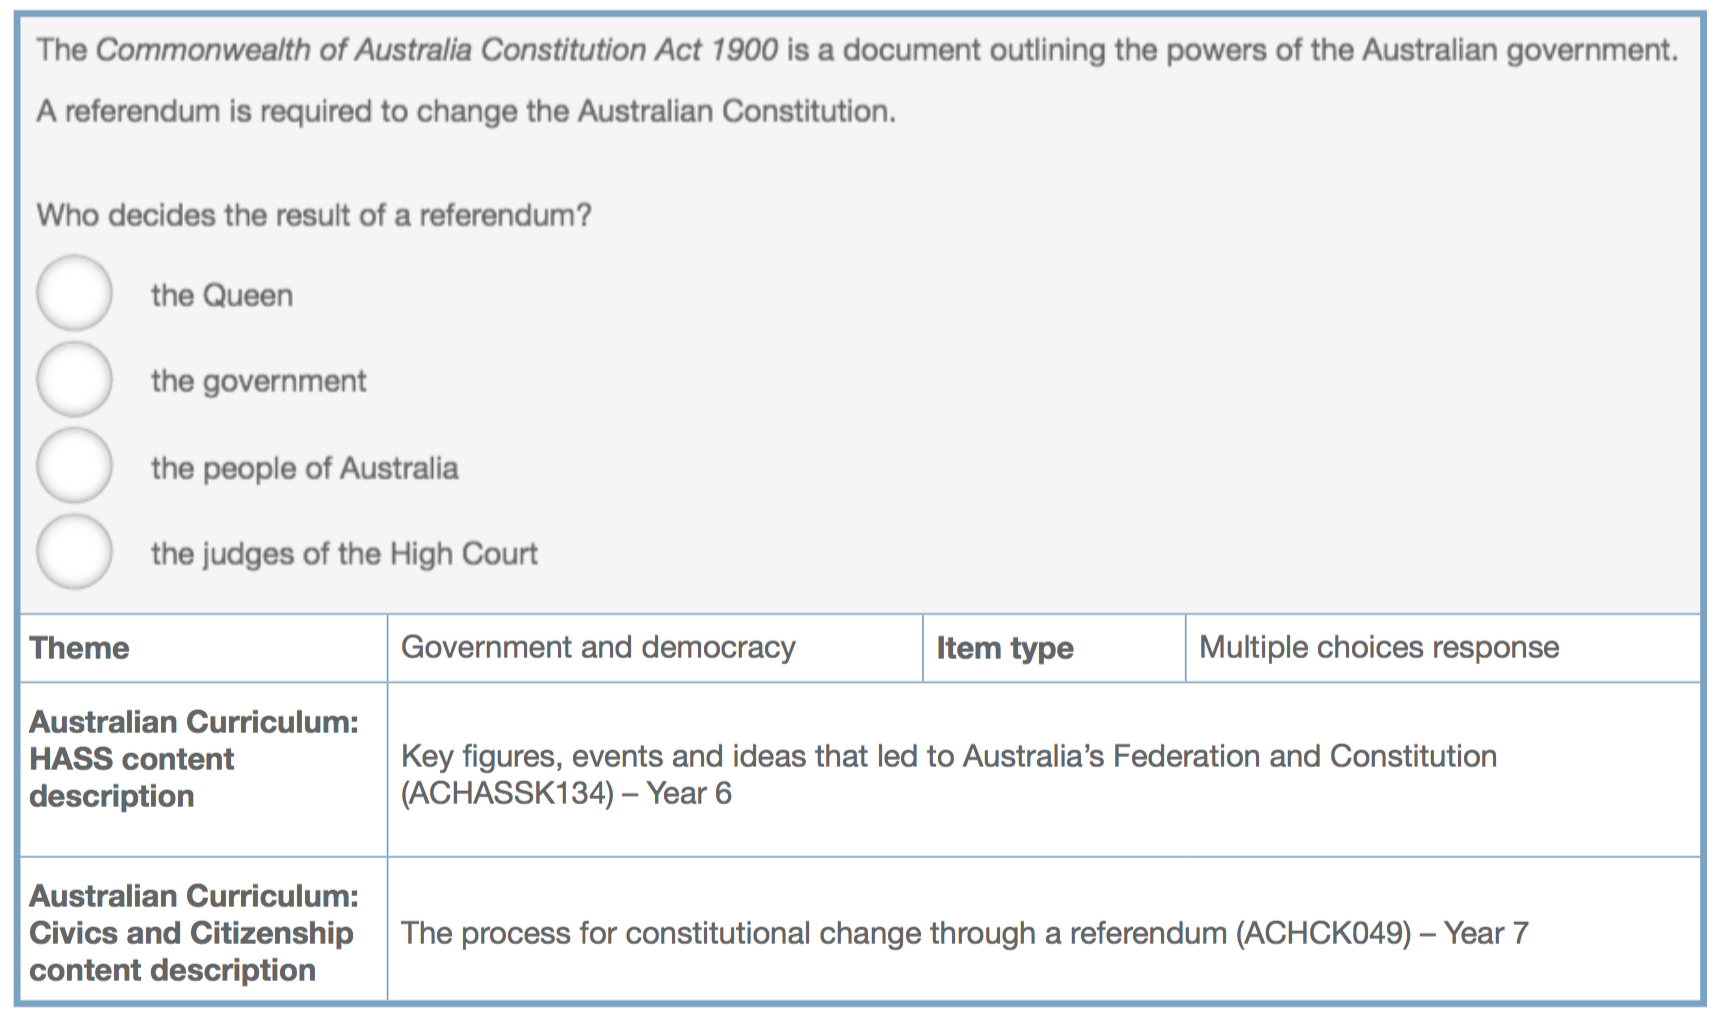1716x1016 pixels.
Task: Click 'the judges of the High Court' text
Action: pyautogui.click(x=344, y=554)
